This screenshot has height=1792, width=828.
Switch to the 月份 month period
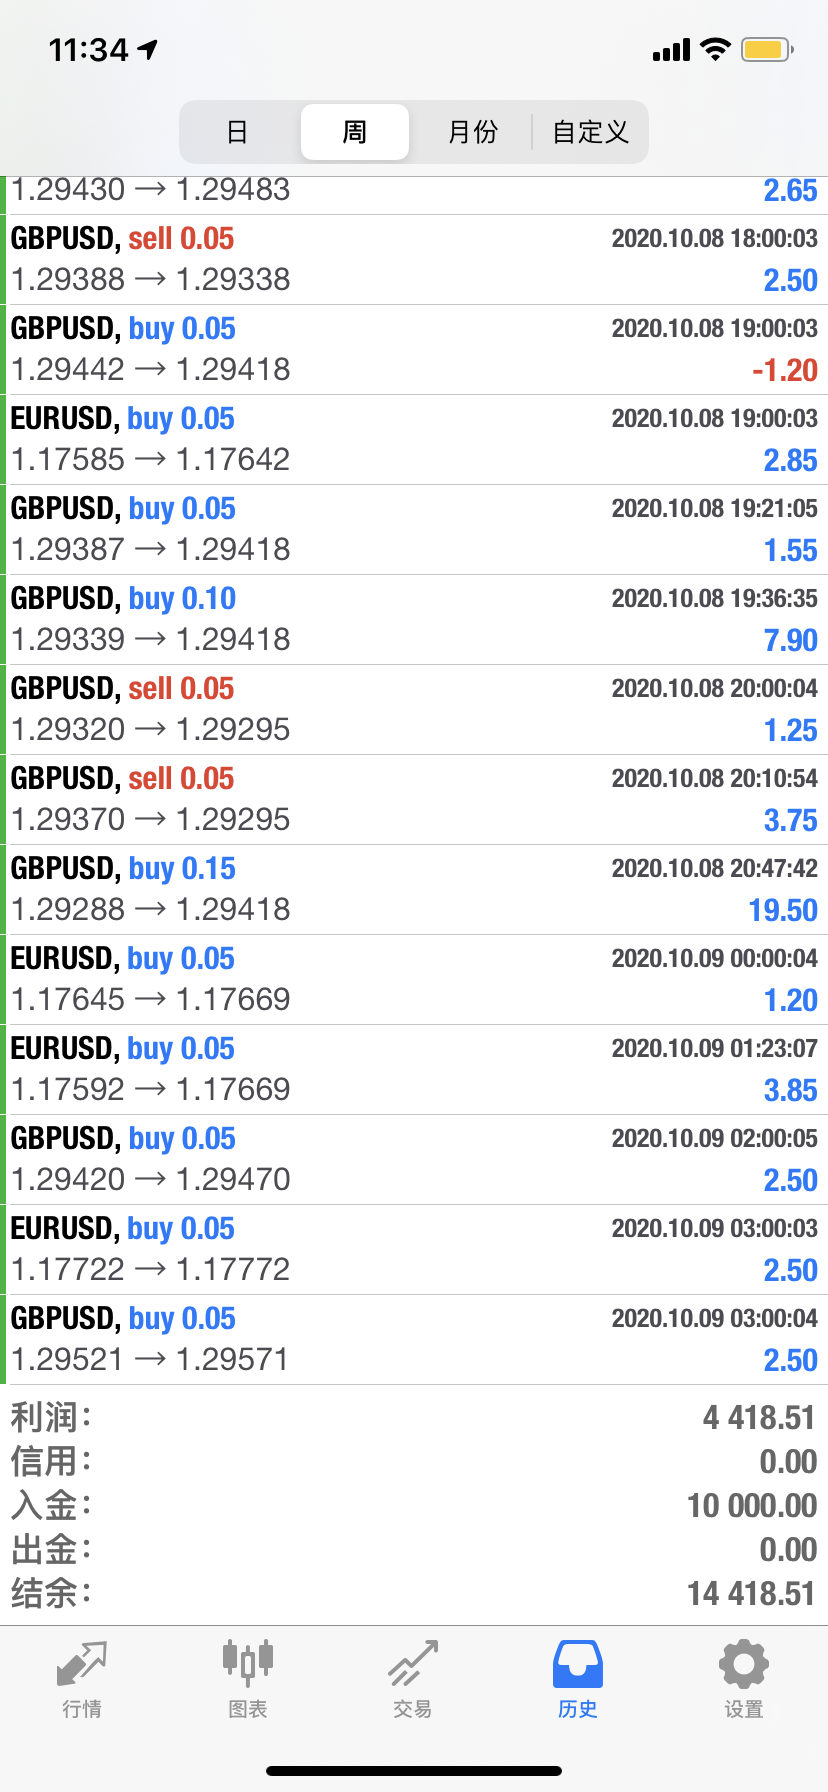click(x=472, y=132)
